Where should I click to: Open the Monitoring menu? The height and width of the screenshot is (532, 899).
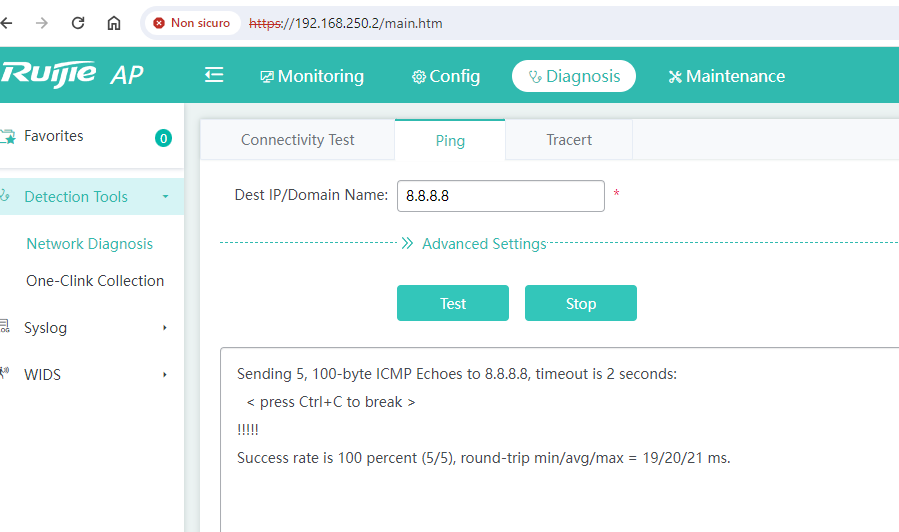click(x=312, y=76)
